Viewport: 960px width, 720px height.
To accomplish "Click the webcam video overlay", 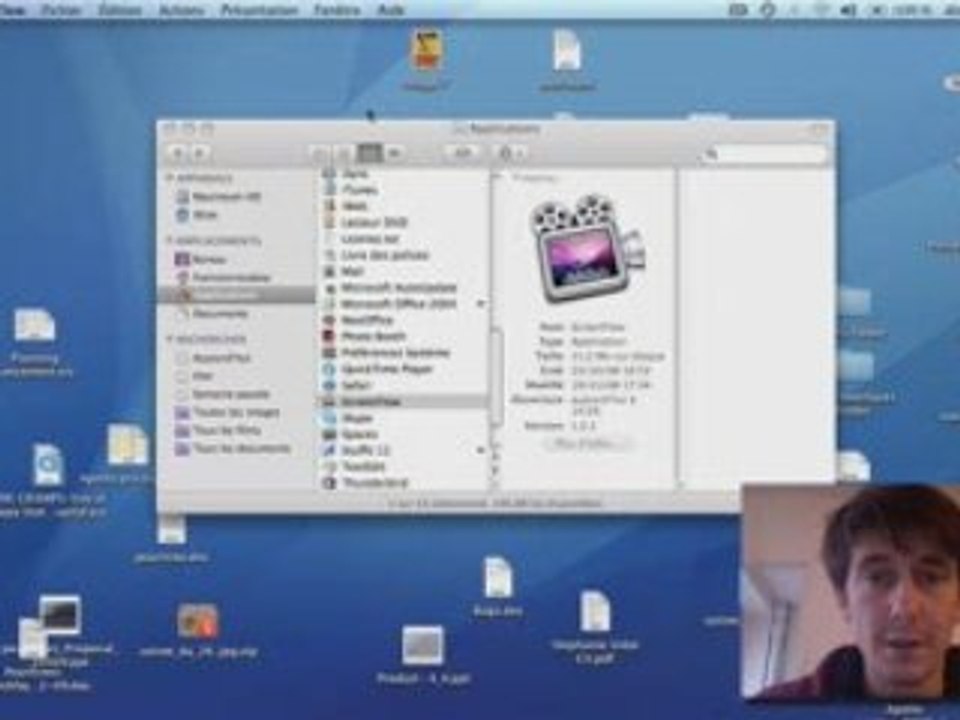I will (x=850, y=591).
